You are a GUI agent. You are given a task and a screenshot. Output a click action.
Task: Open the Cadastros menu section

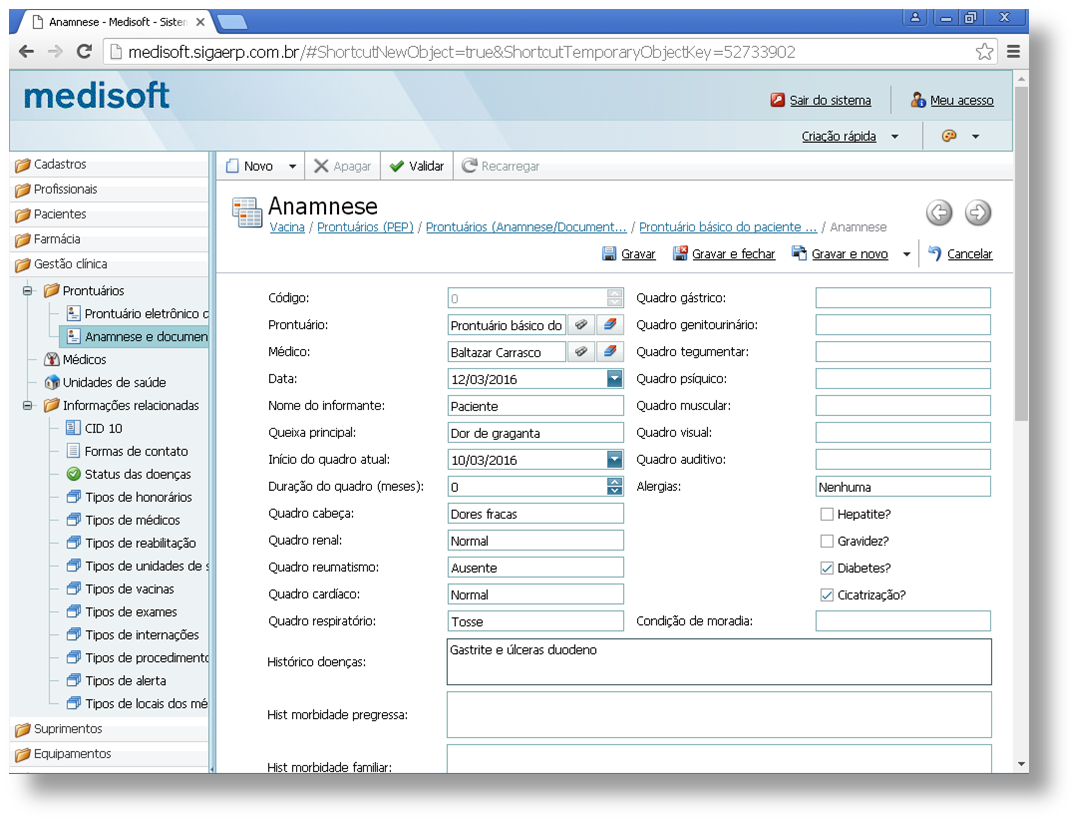pyautogui.click(x=110, y=164)
